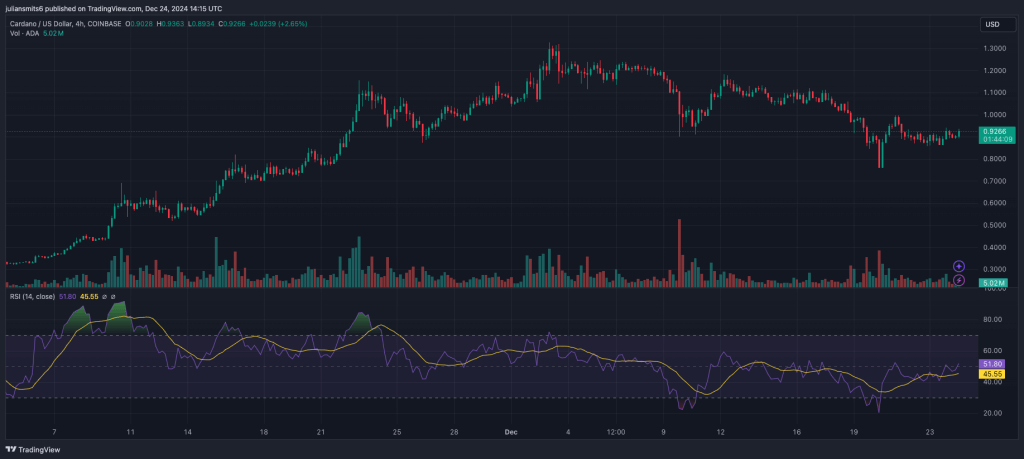Click the green 5.02M volume axis label
This screenshot has height=459, width=1024.
coord(991,283)
